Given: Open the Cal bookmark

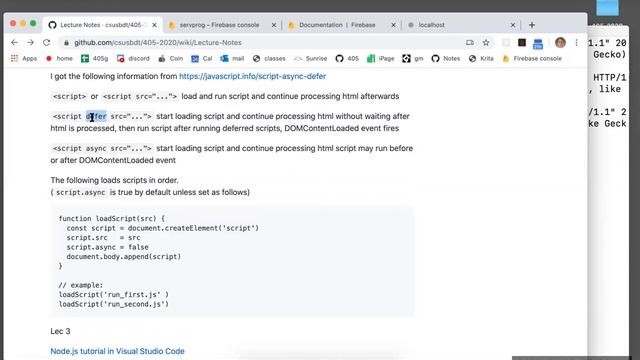Looking at the screenshot, I should pos(202,58).
